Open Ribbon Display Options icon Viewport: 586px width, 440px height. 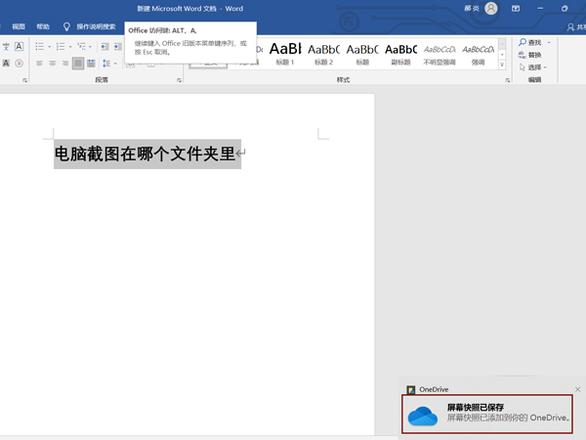click(x=516, y=8)
